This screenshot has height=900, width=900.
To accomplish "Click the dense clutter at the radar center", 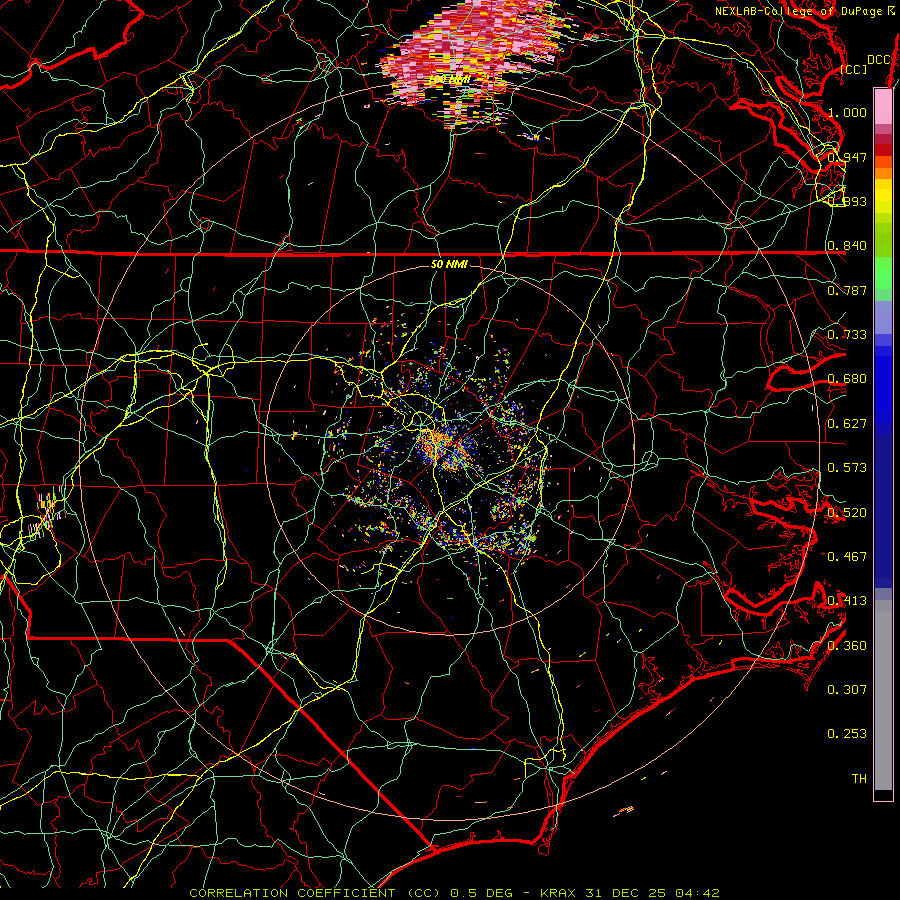I will point(445,449).
